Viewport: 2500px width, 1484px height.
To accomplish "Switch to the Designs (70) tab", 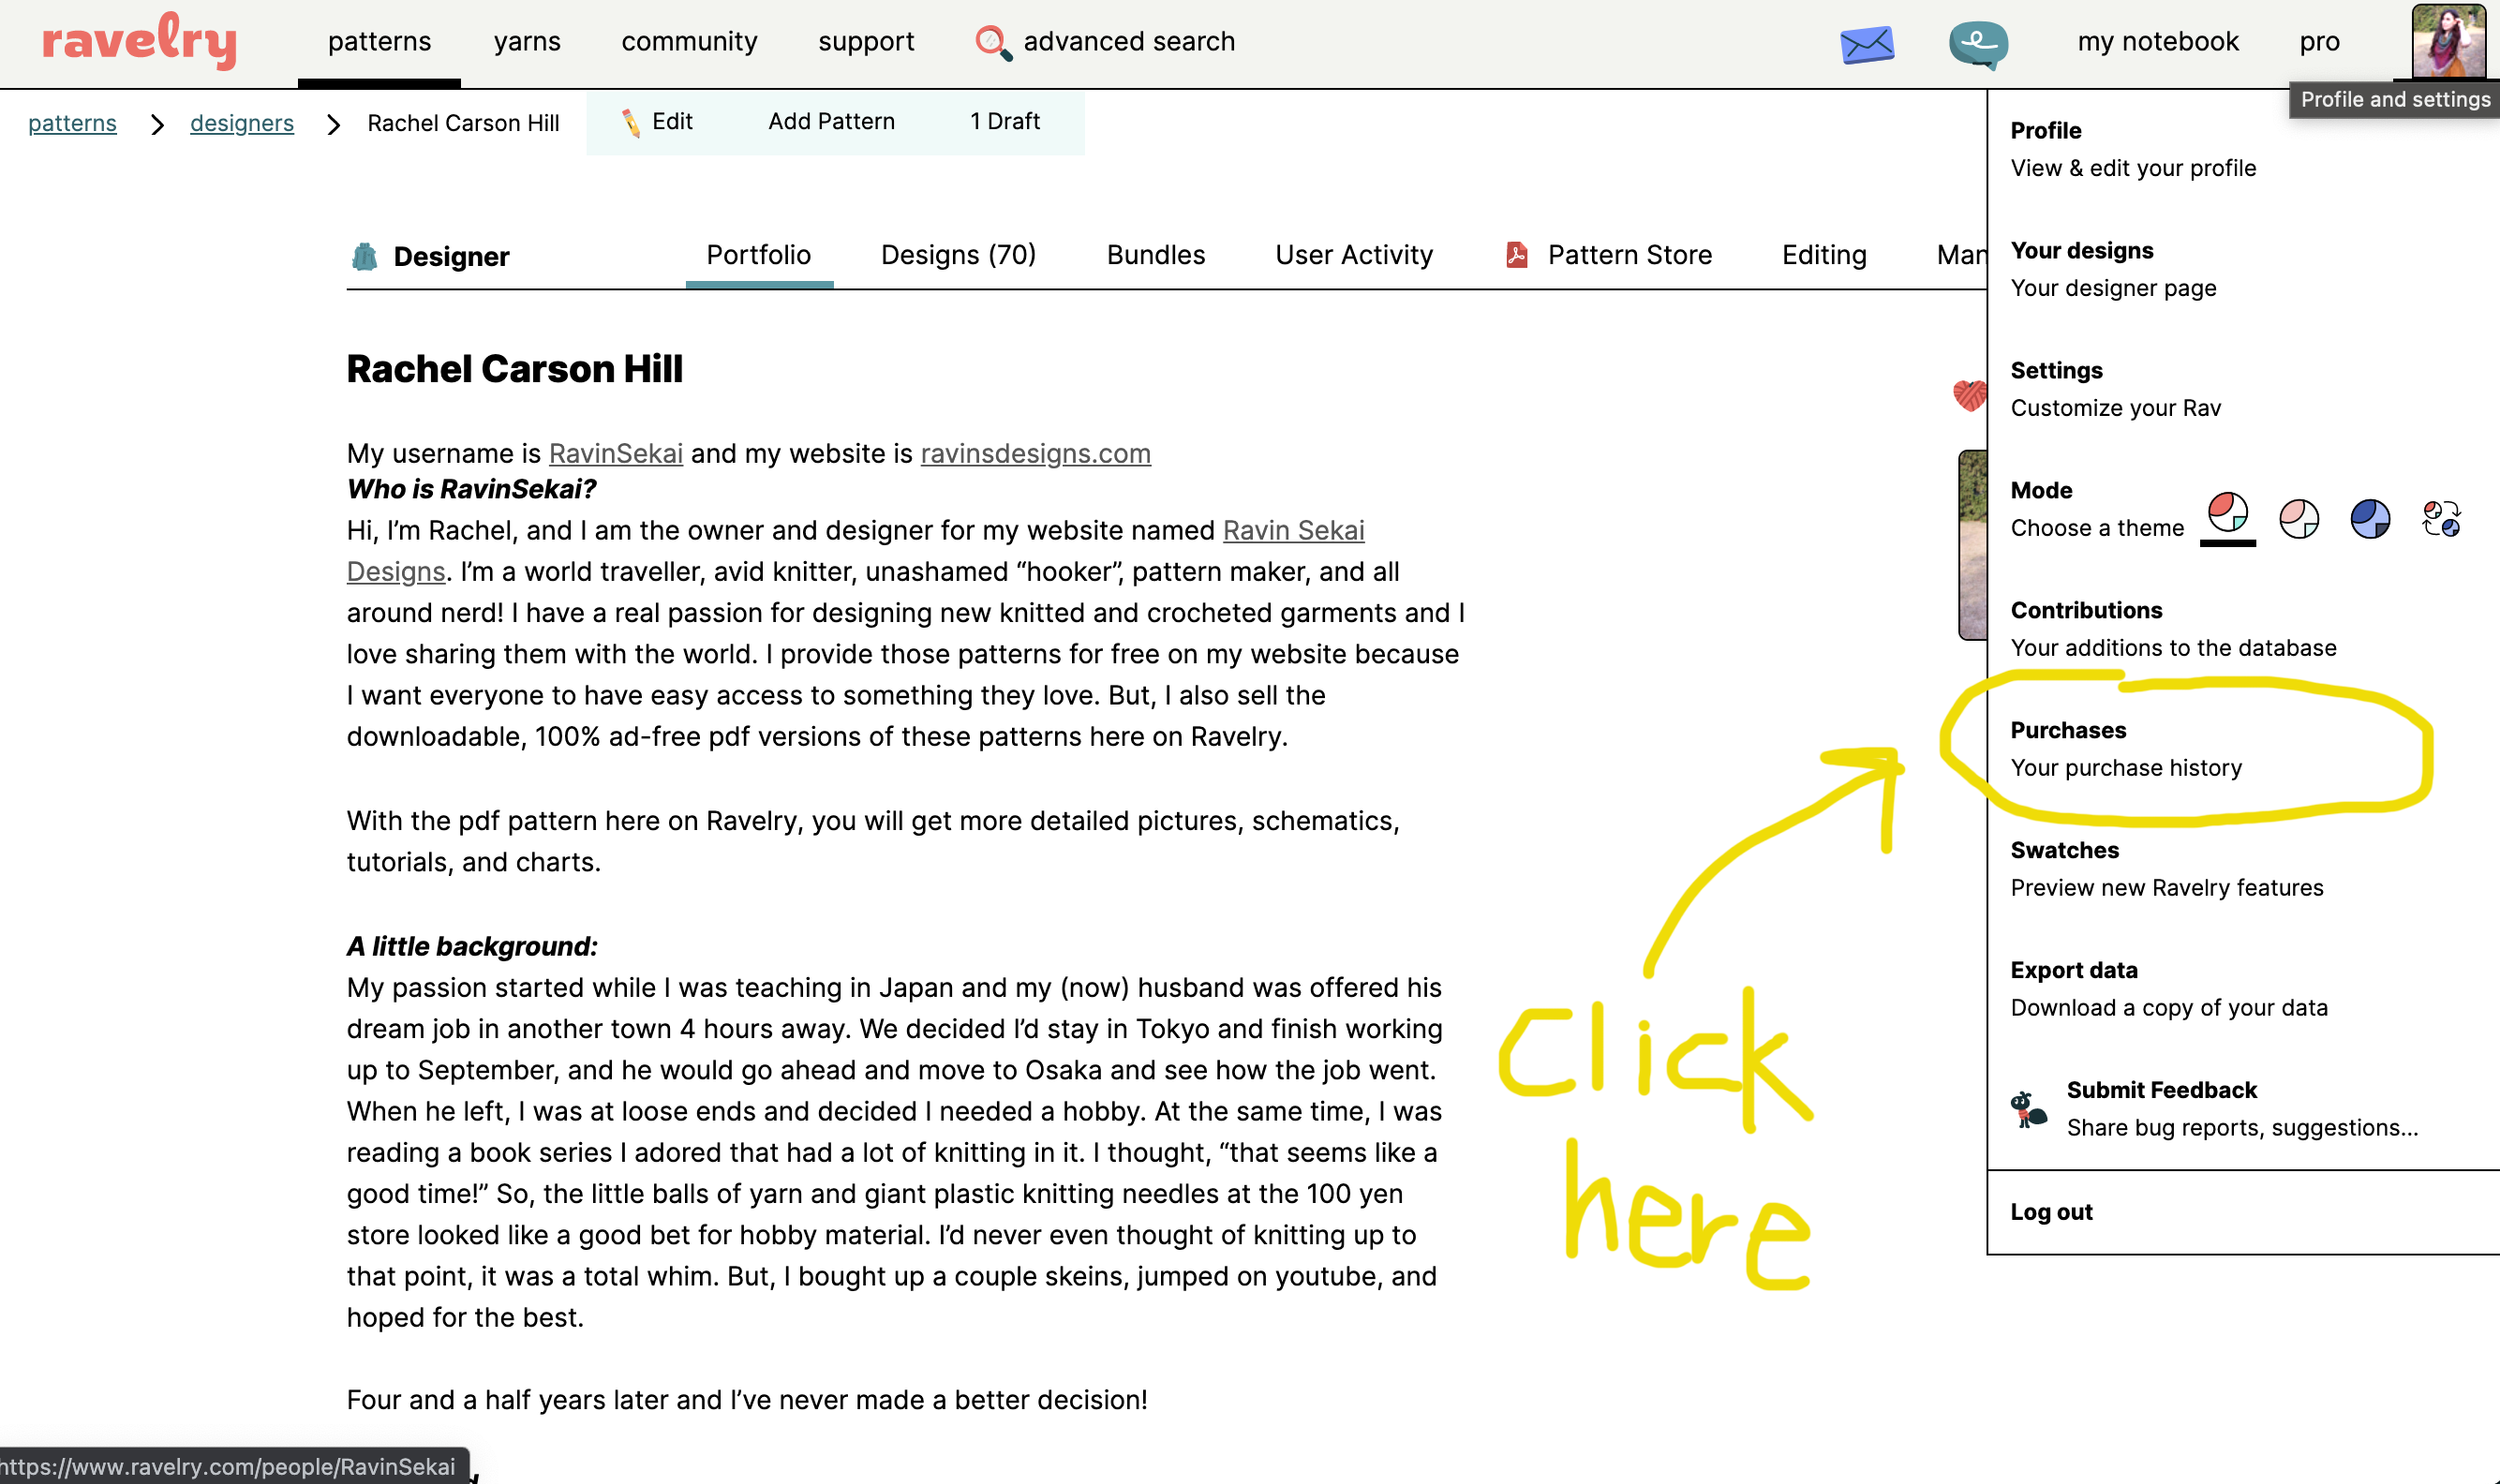I will [957, 255].
